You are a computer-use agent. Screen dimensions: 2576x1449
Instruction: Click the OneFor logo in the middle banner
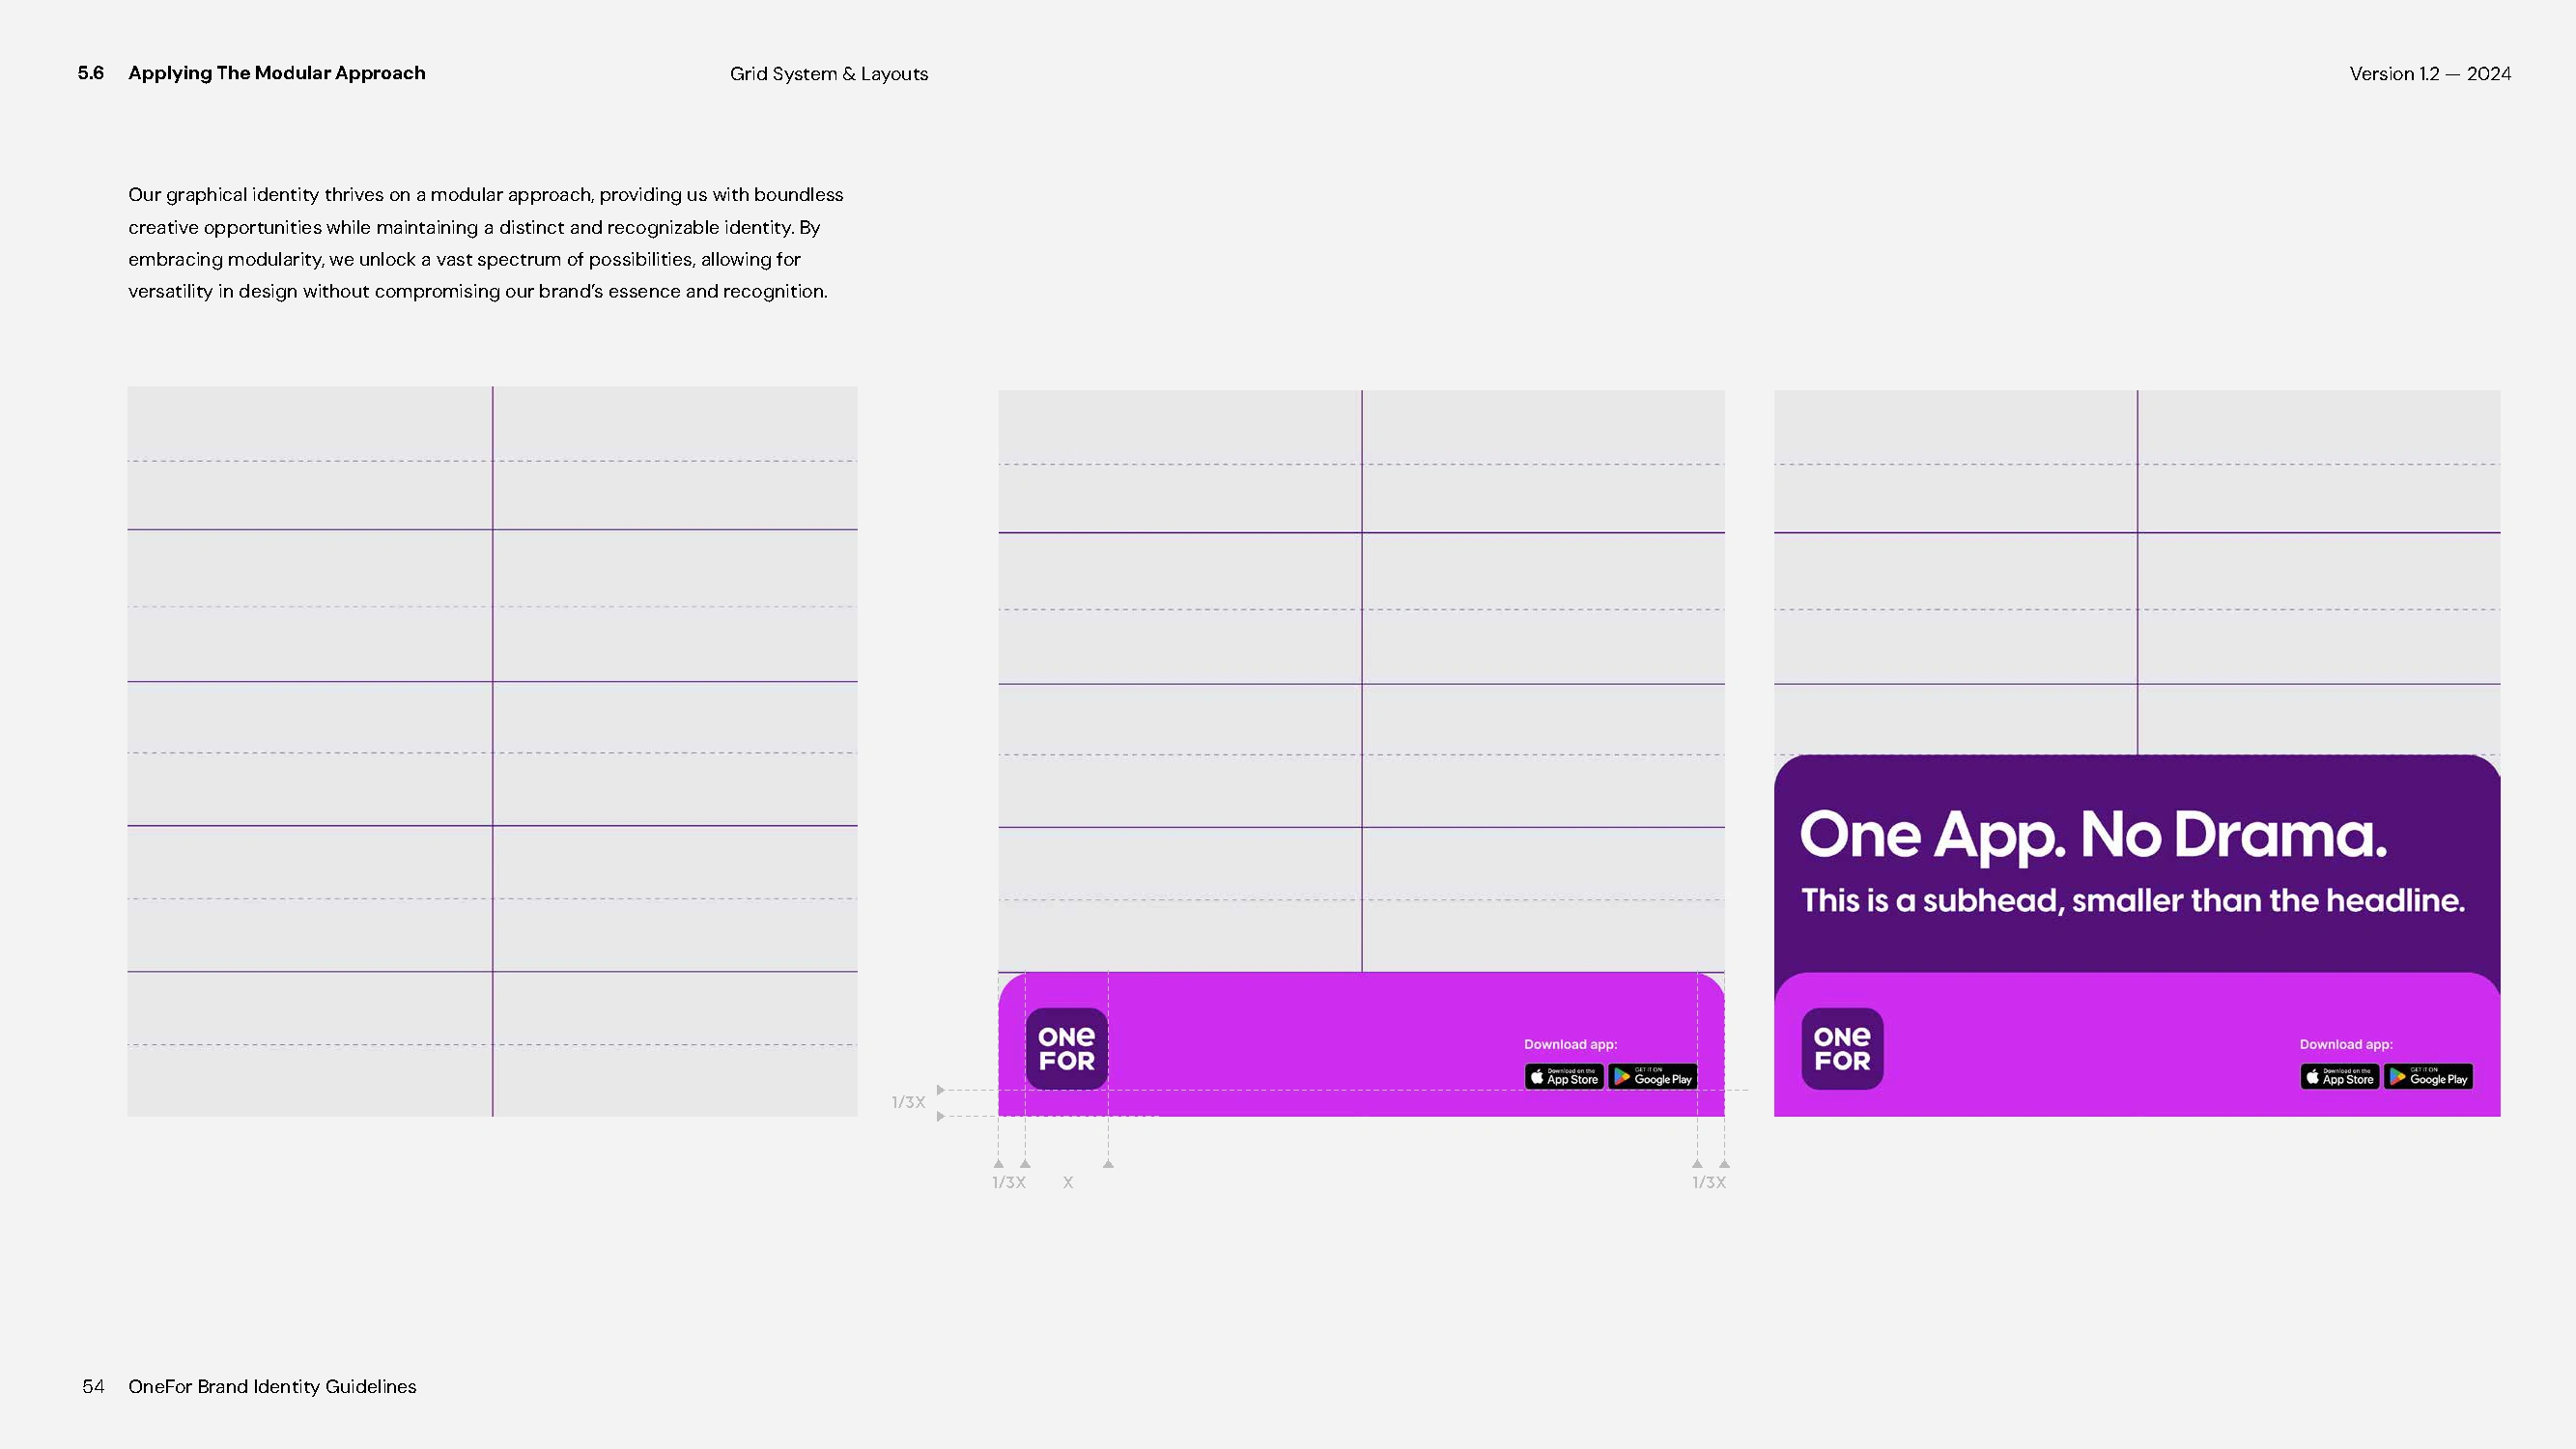coord(1066,1048)
